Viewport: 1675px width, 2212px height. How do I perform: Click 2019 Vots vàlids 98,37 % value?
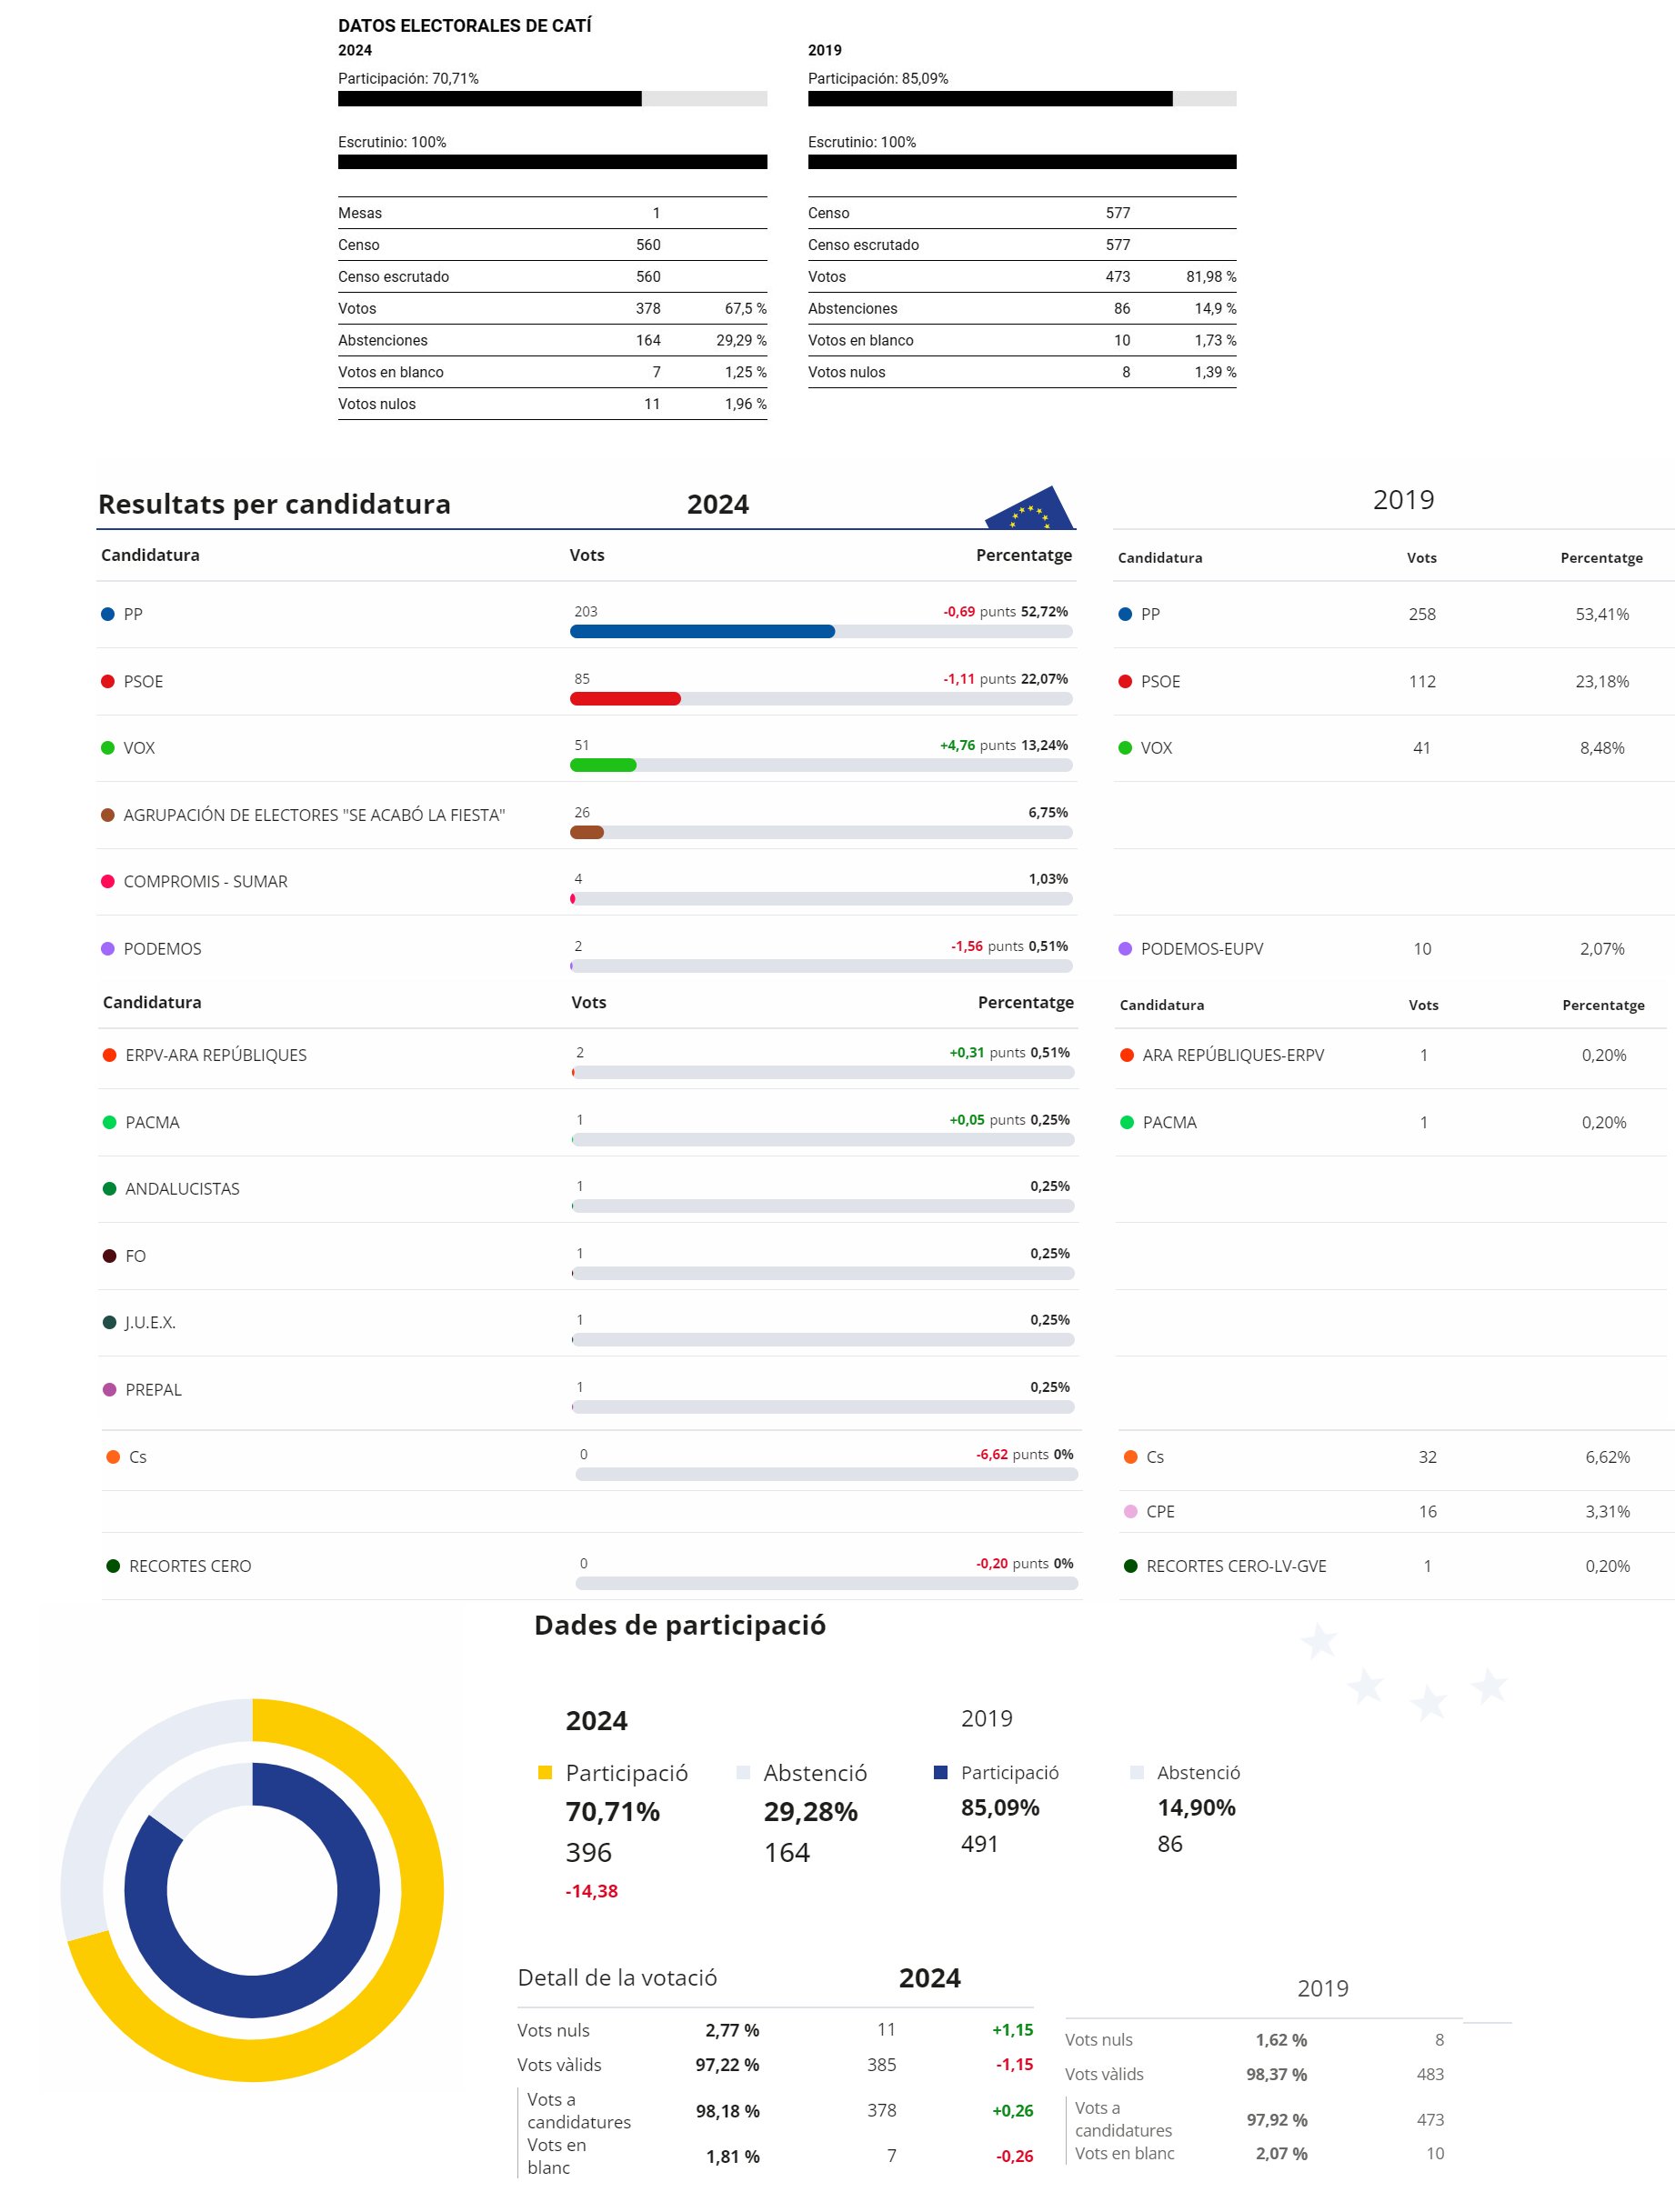point(1276,2074)
